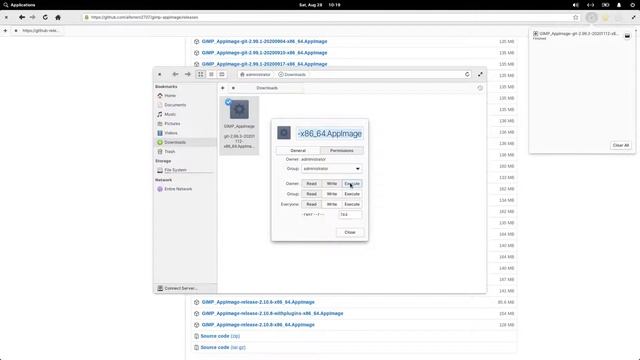The width and height of the screenshot is (640, 360).
Task: Close the file properties dialog
Action: click(x=350, y=232)
